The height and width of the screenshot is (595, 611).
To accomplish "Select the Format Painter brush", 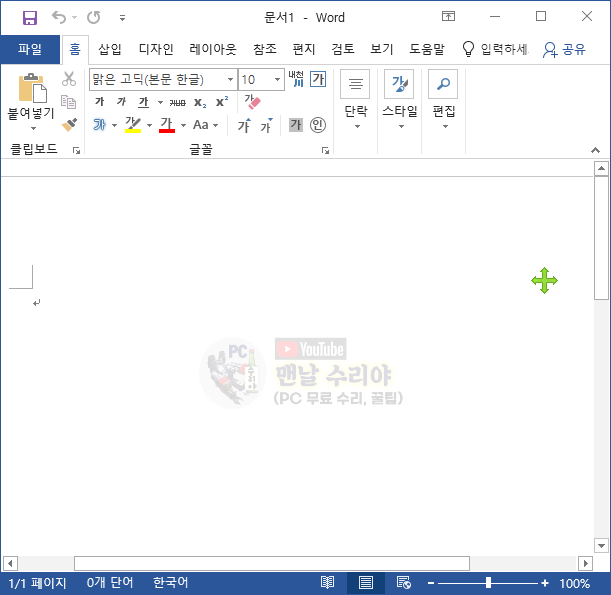I will [69, 125].
